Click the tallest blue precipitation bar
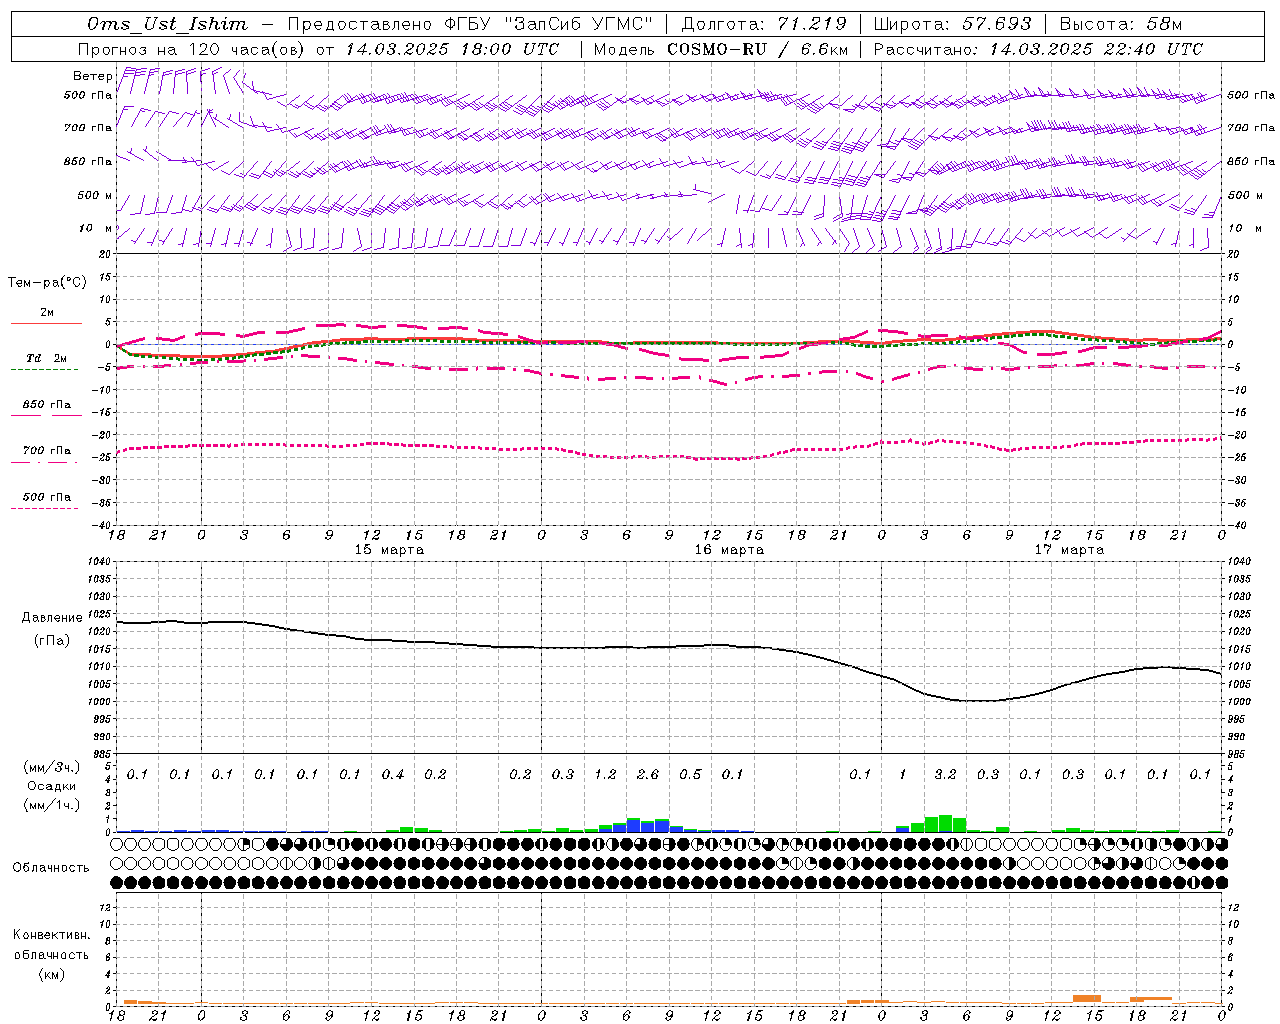Viewport: 1280px width, 1024px height. [634, 825]
